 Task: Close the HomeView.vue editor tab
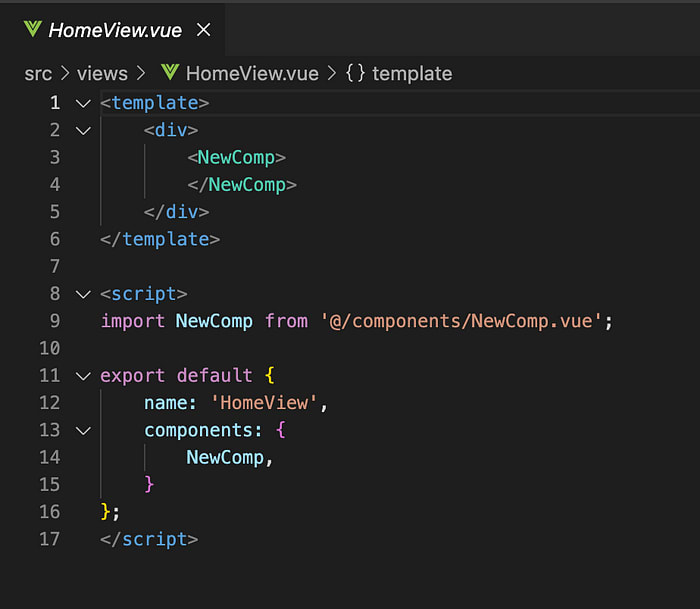coord(204,30)
